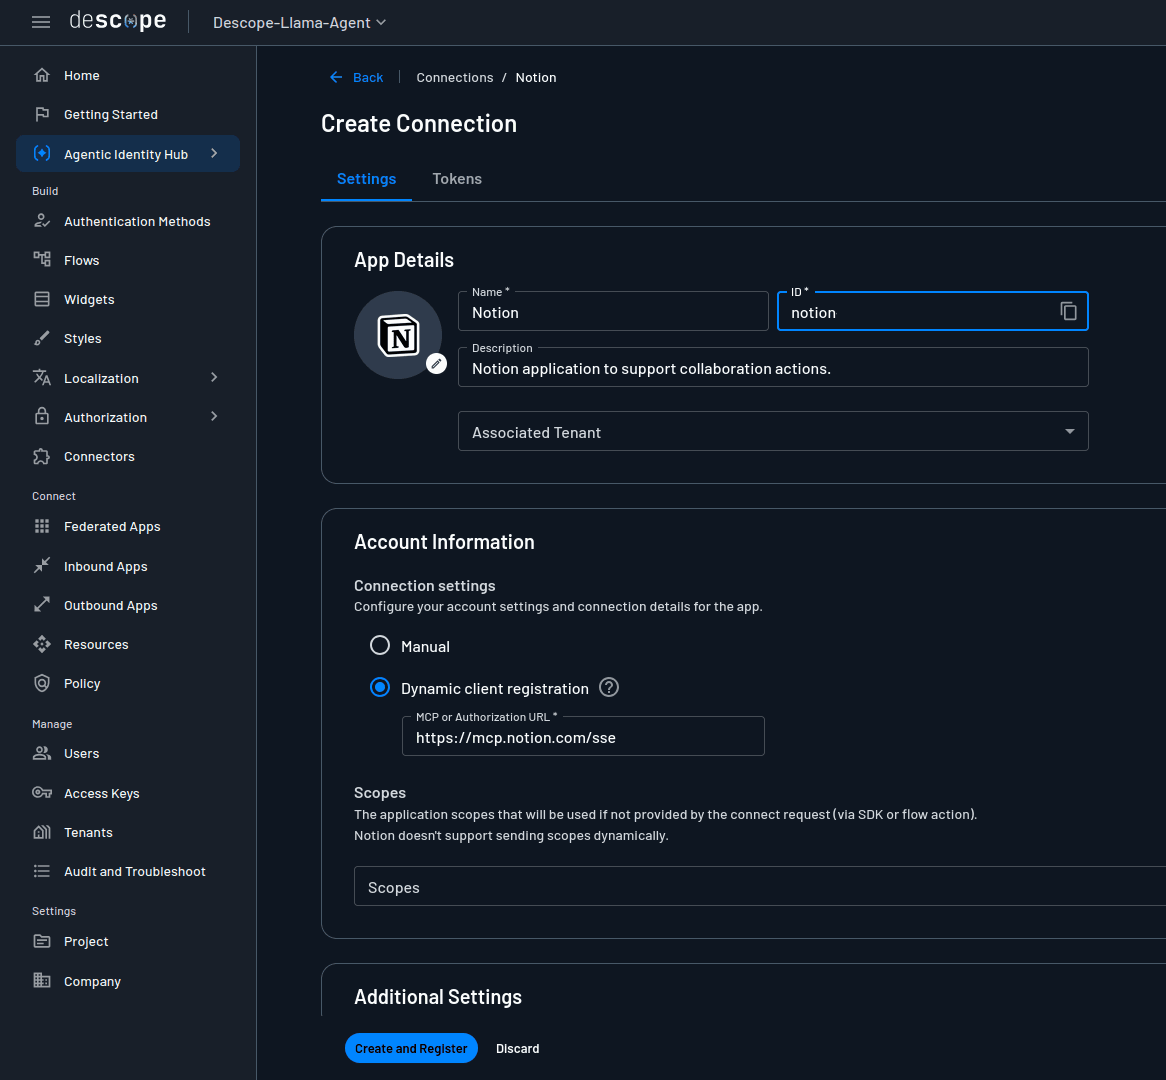This screenshot has width=1166, height=1080.
Task: Click the Access Keys key icon
Action: click(42, 793)
